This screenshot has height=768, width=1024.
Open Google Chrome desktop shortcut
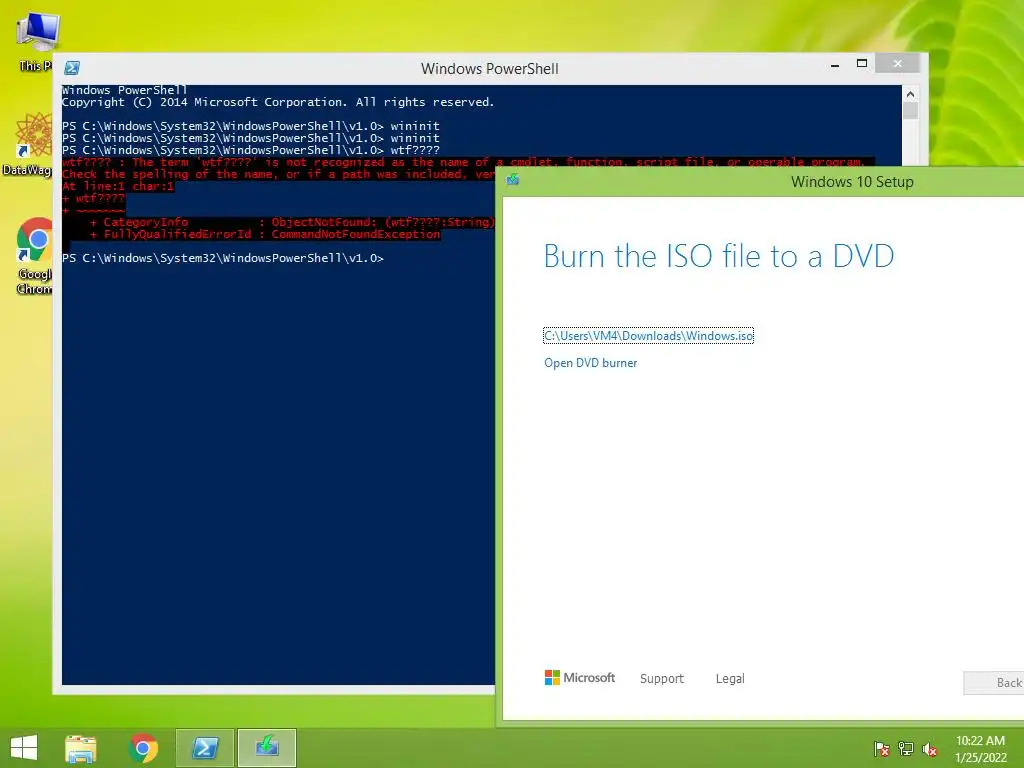point(35,256)
